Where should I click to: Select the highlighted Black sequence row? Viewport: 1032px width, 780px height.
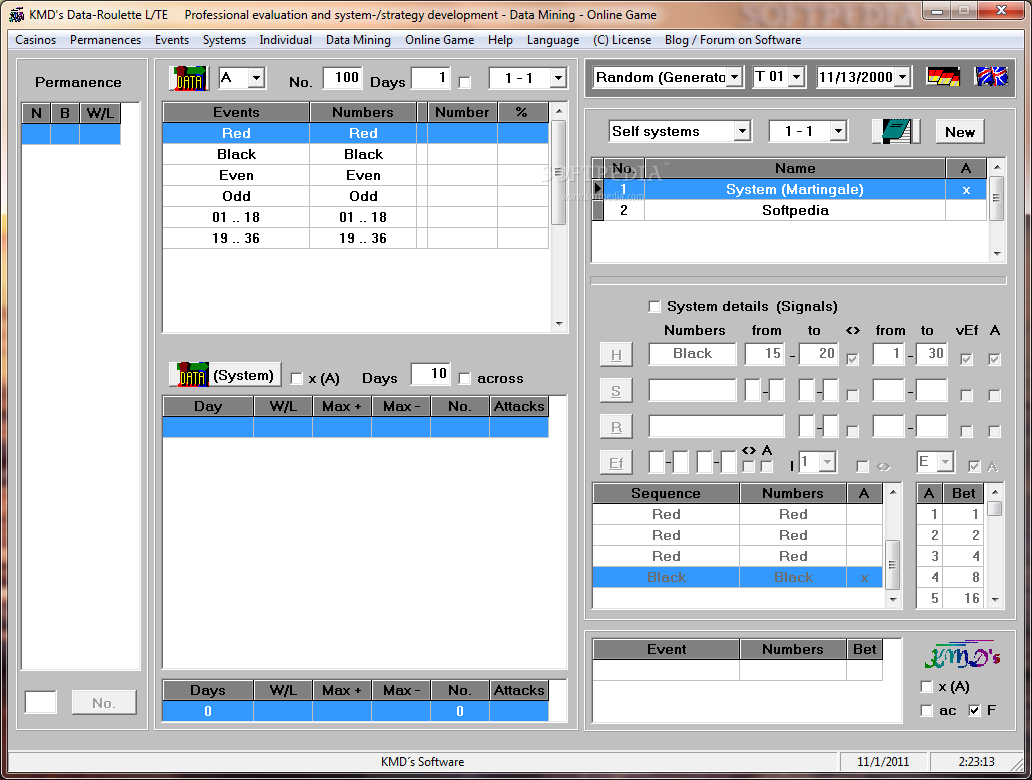(737, 577)
